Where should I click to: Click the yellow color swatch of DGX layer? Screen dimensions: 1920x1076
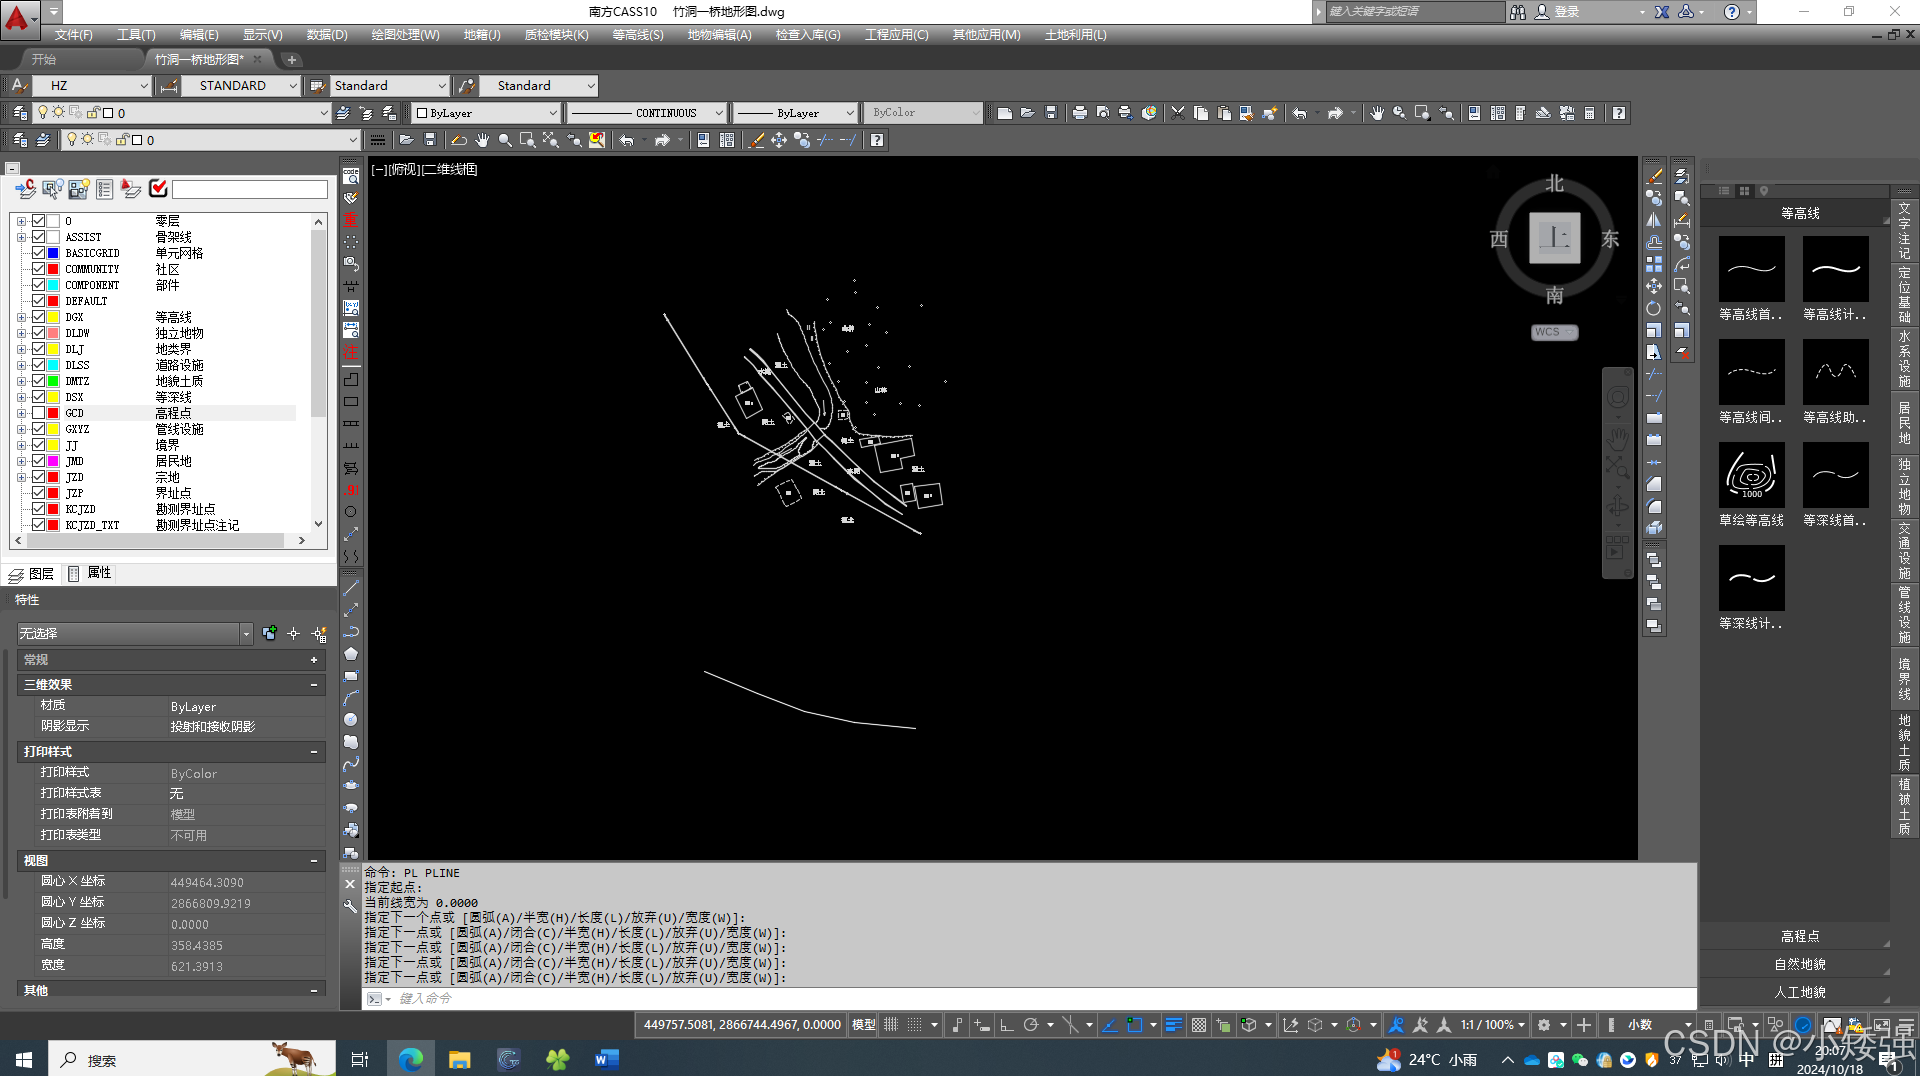coord(54,317)
